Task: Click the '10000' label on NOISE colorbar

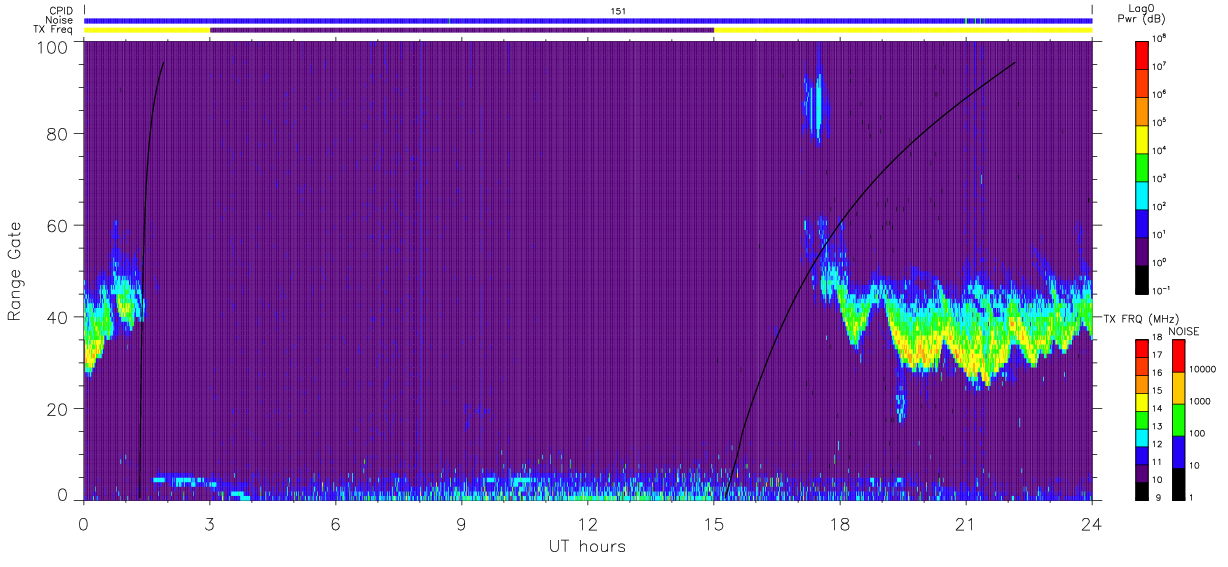Action: click(1201, 369)
